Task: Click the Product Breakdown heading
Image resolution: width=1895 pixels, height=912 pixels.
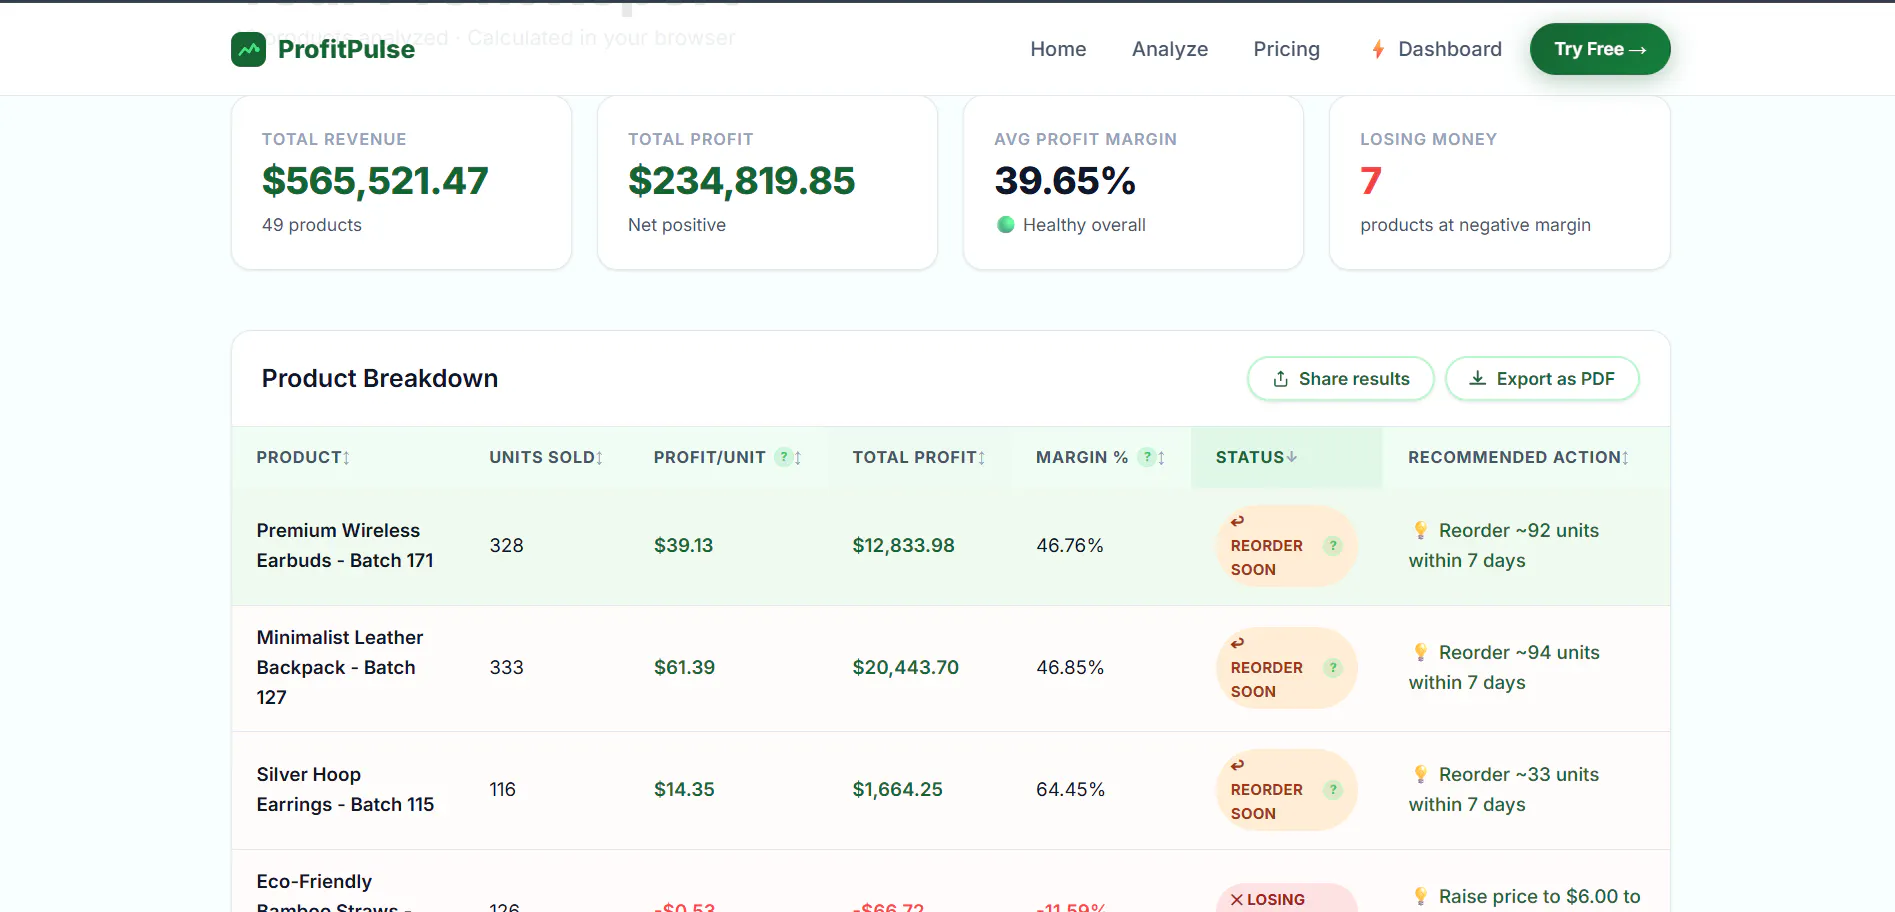Action: pos(380,378)
